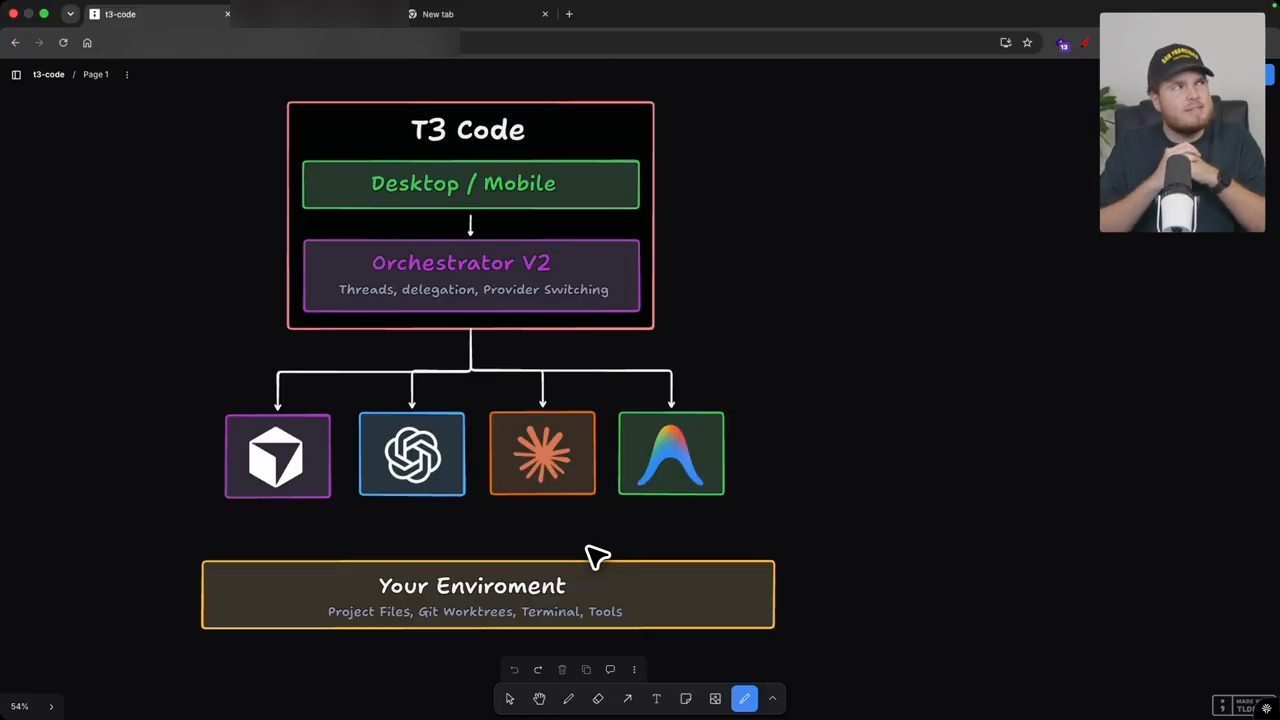Open the Page 1 page selector
This screenshot has width=1280, height=720.
click(96, 75)
